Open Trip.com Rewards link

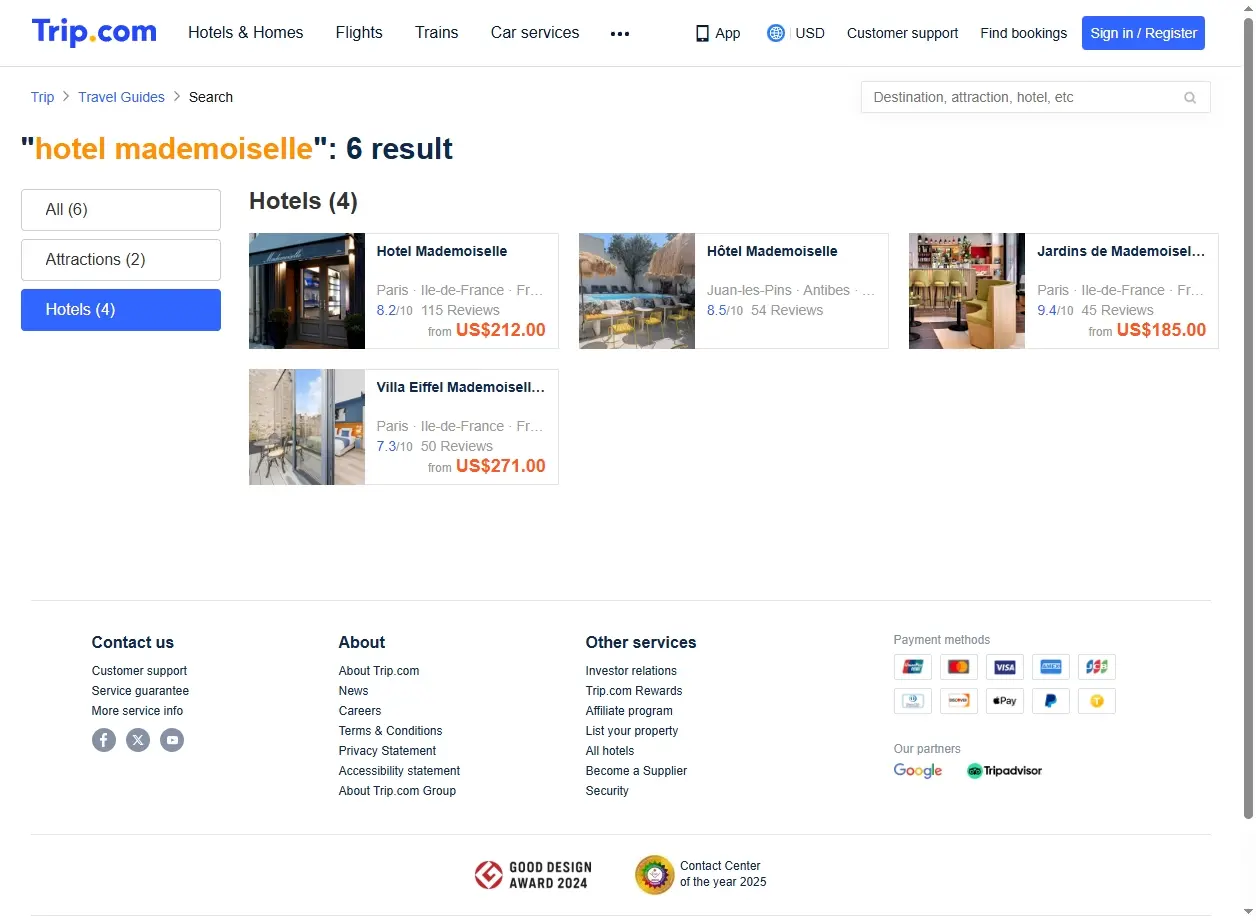click(x=634, y=691)
